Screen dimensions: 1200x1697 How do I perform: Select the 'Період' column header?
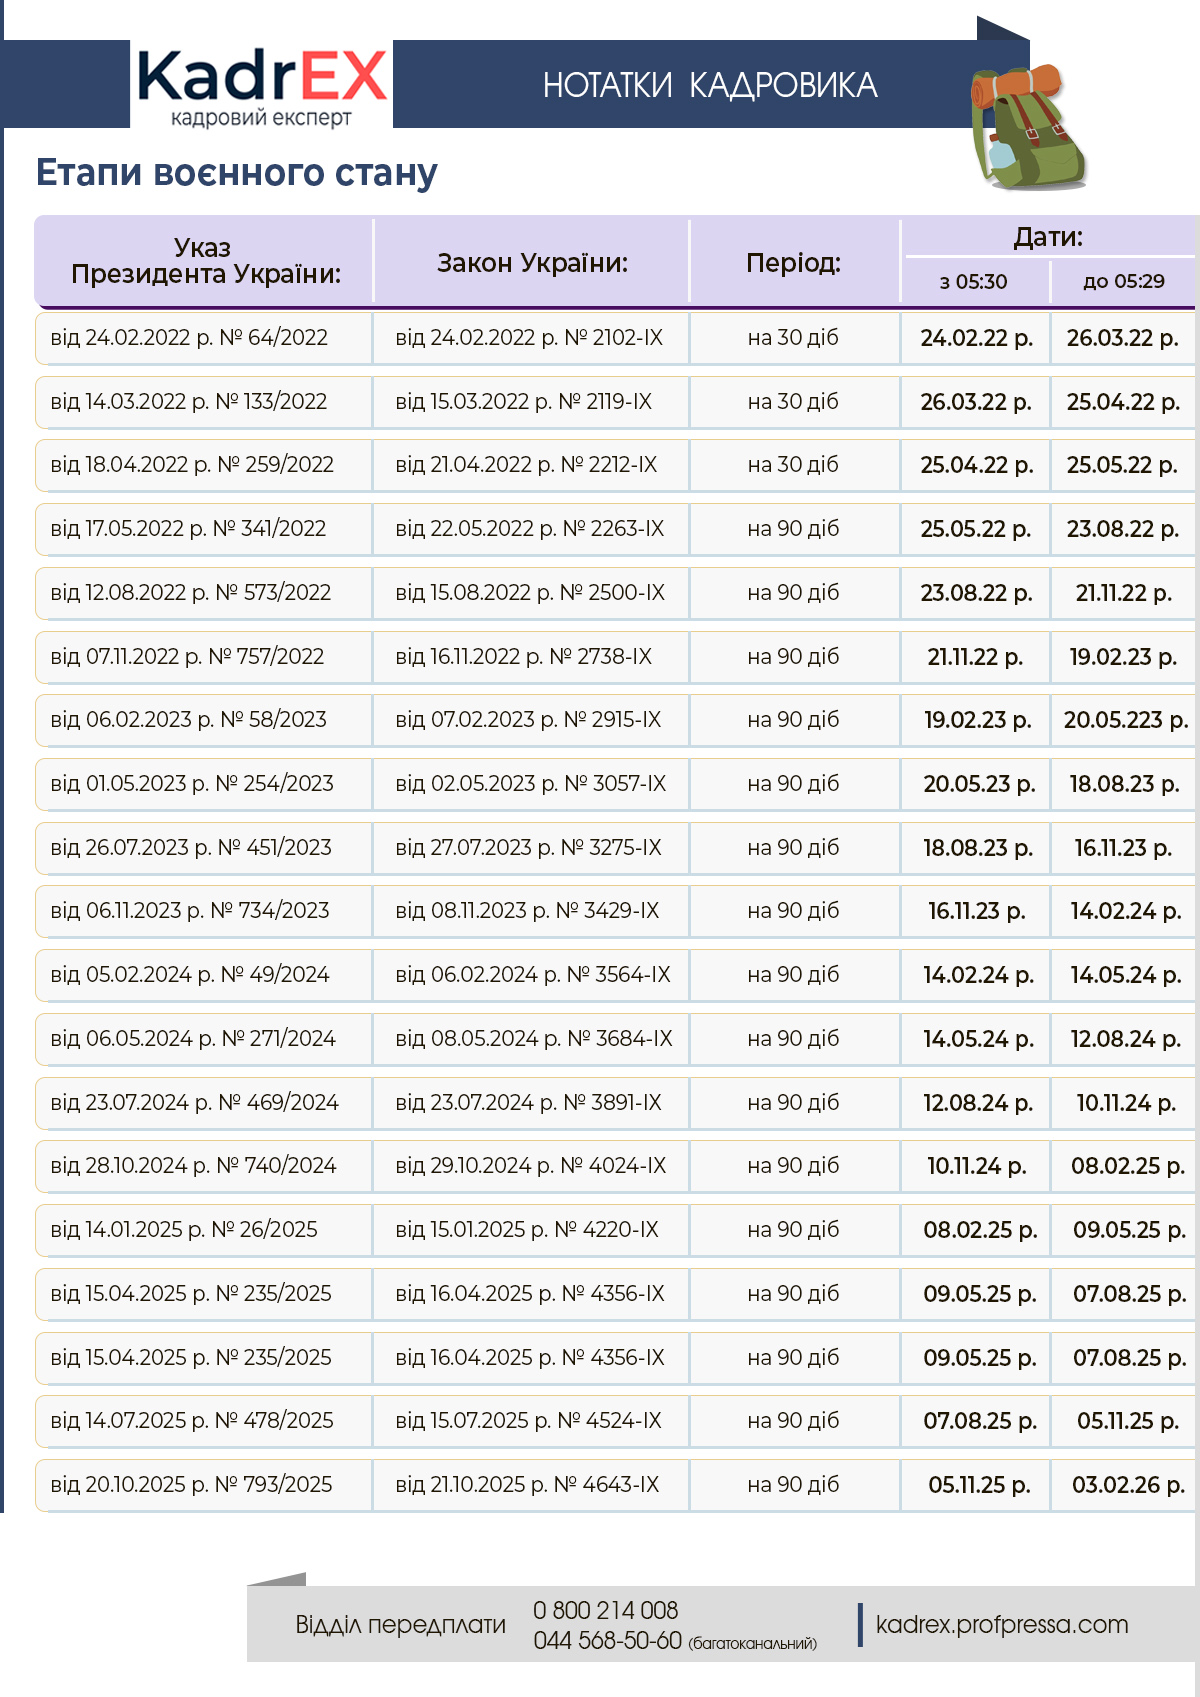(x=793, y=263)
